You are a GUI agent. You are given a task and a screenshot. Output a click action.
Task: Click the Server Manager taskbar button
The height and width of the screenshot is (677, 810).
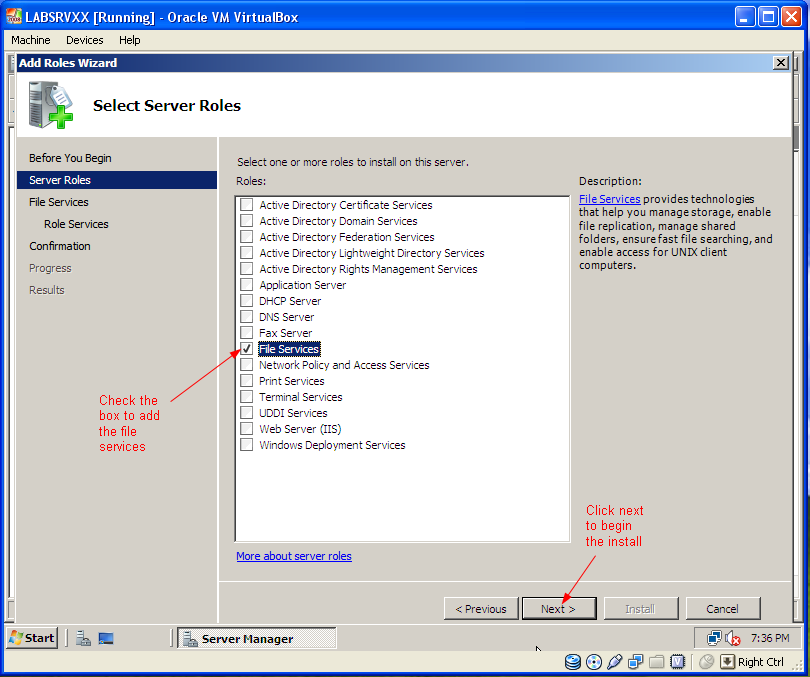[x=257, y=639]
